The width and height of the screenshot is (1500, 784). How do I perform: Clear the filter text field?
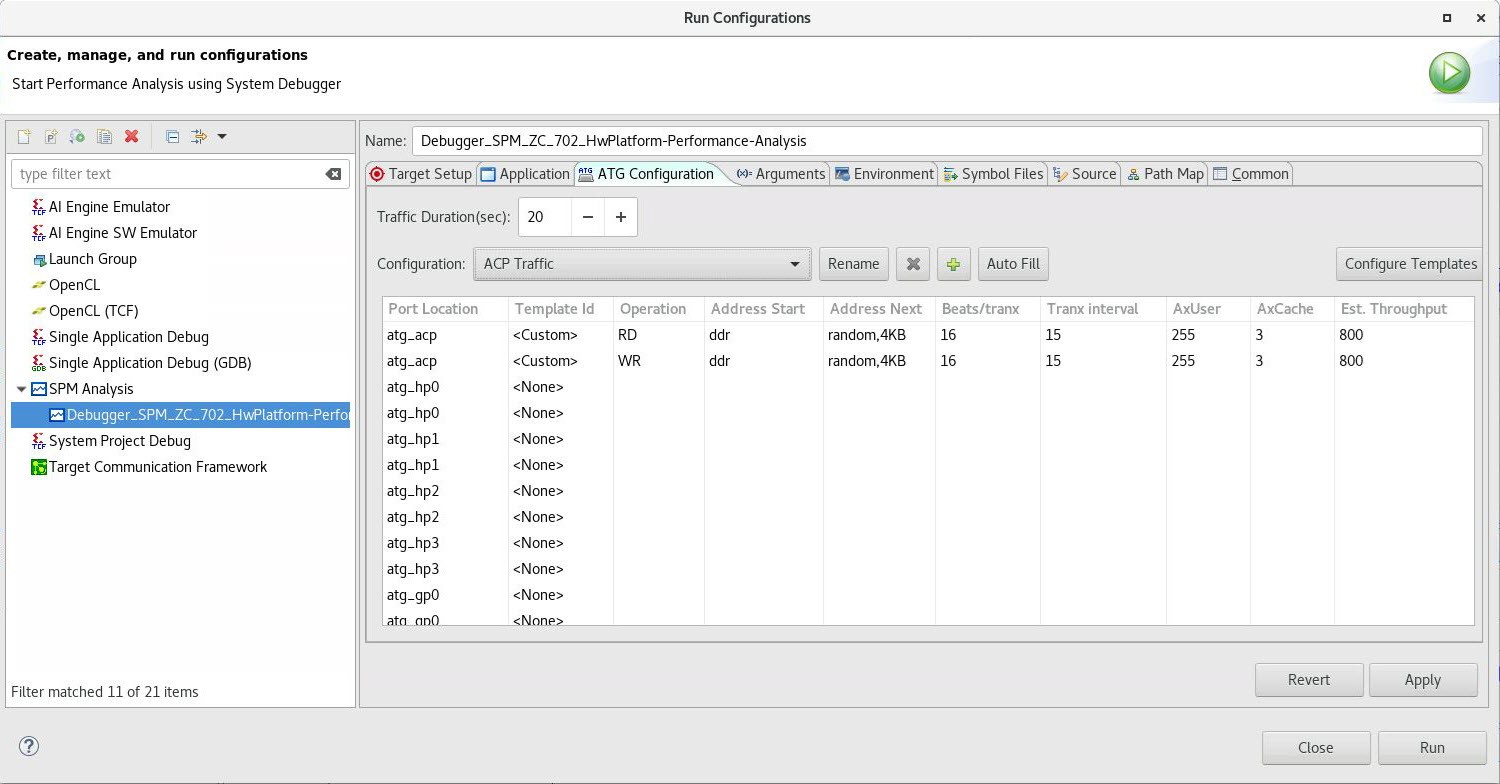point(333,174)
